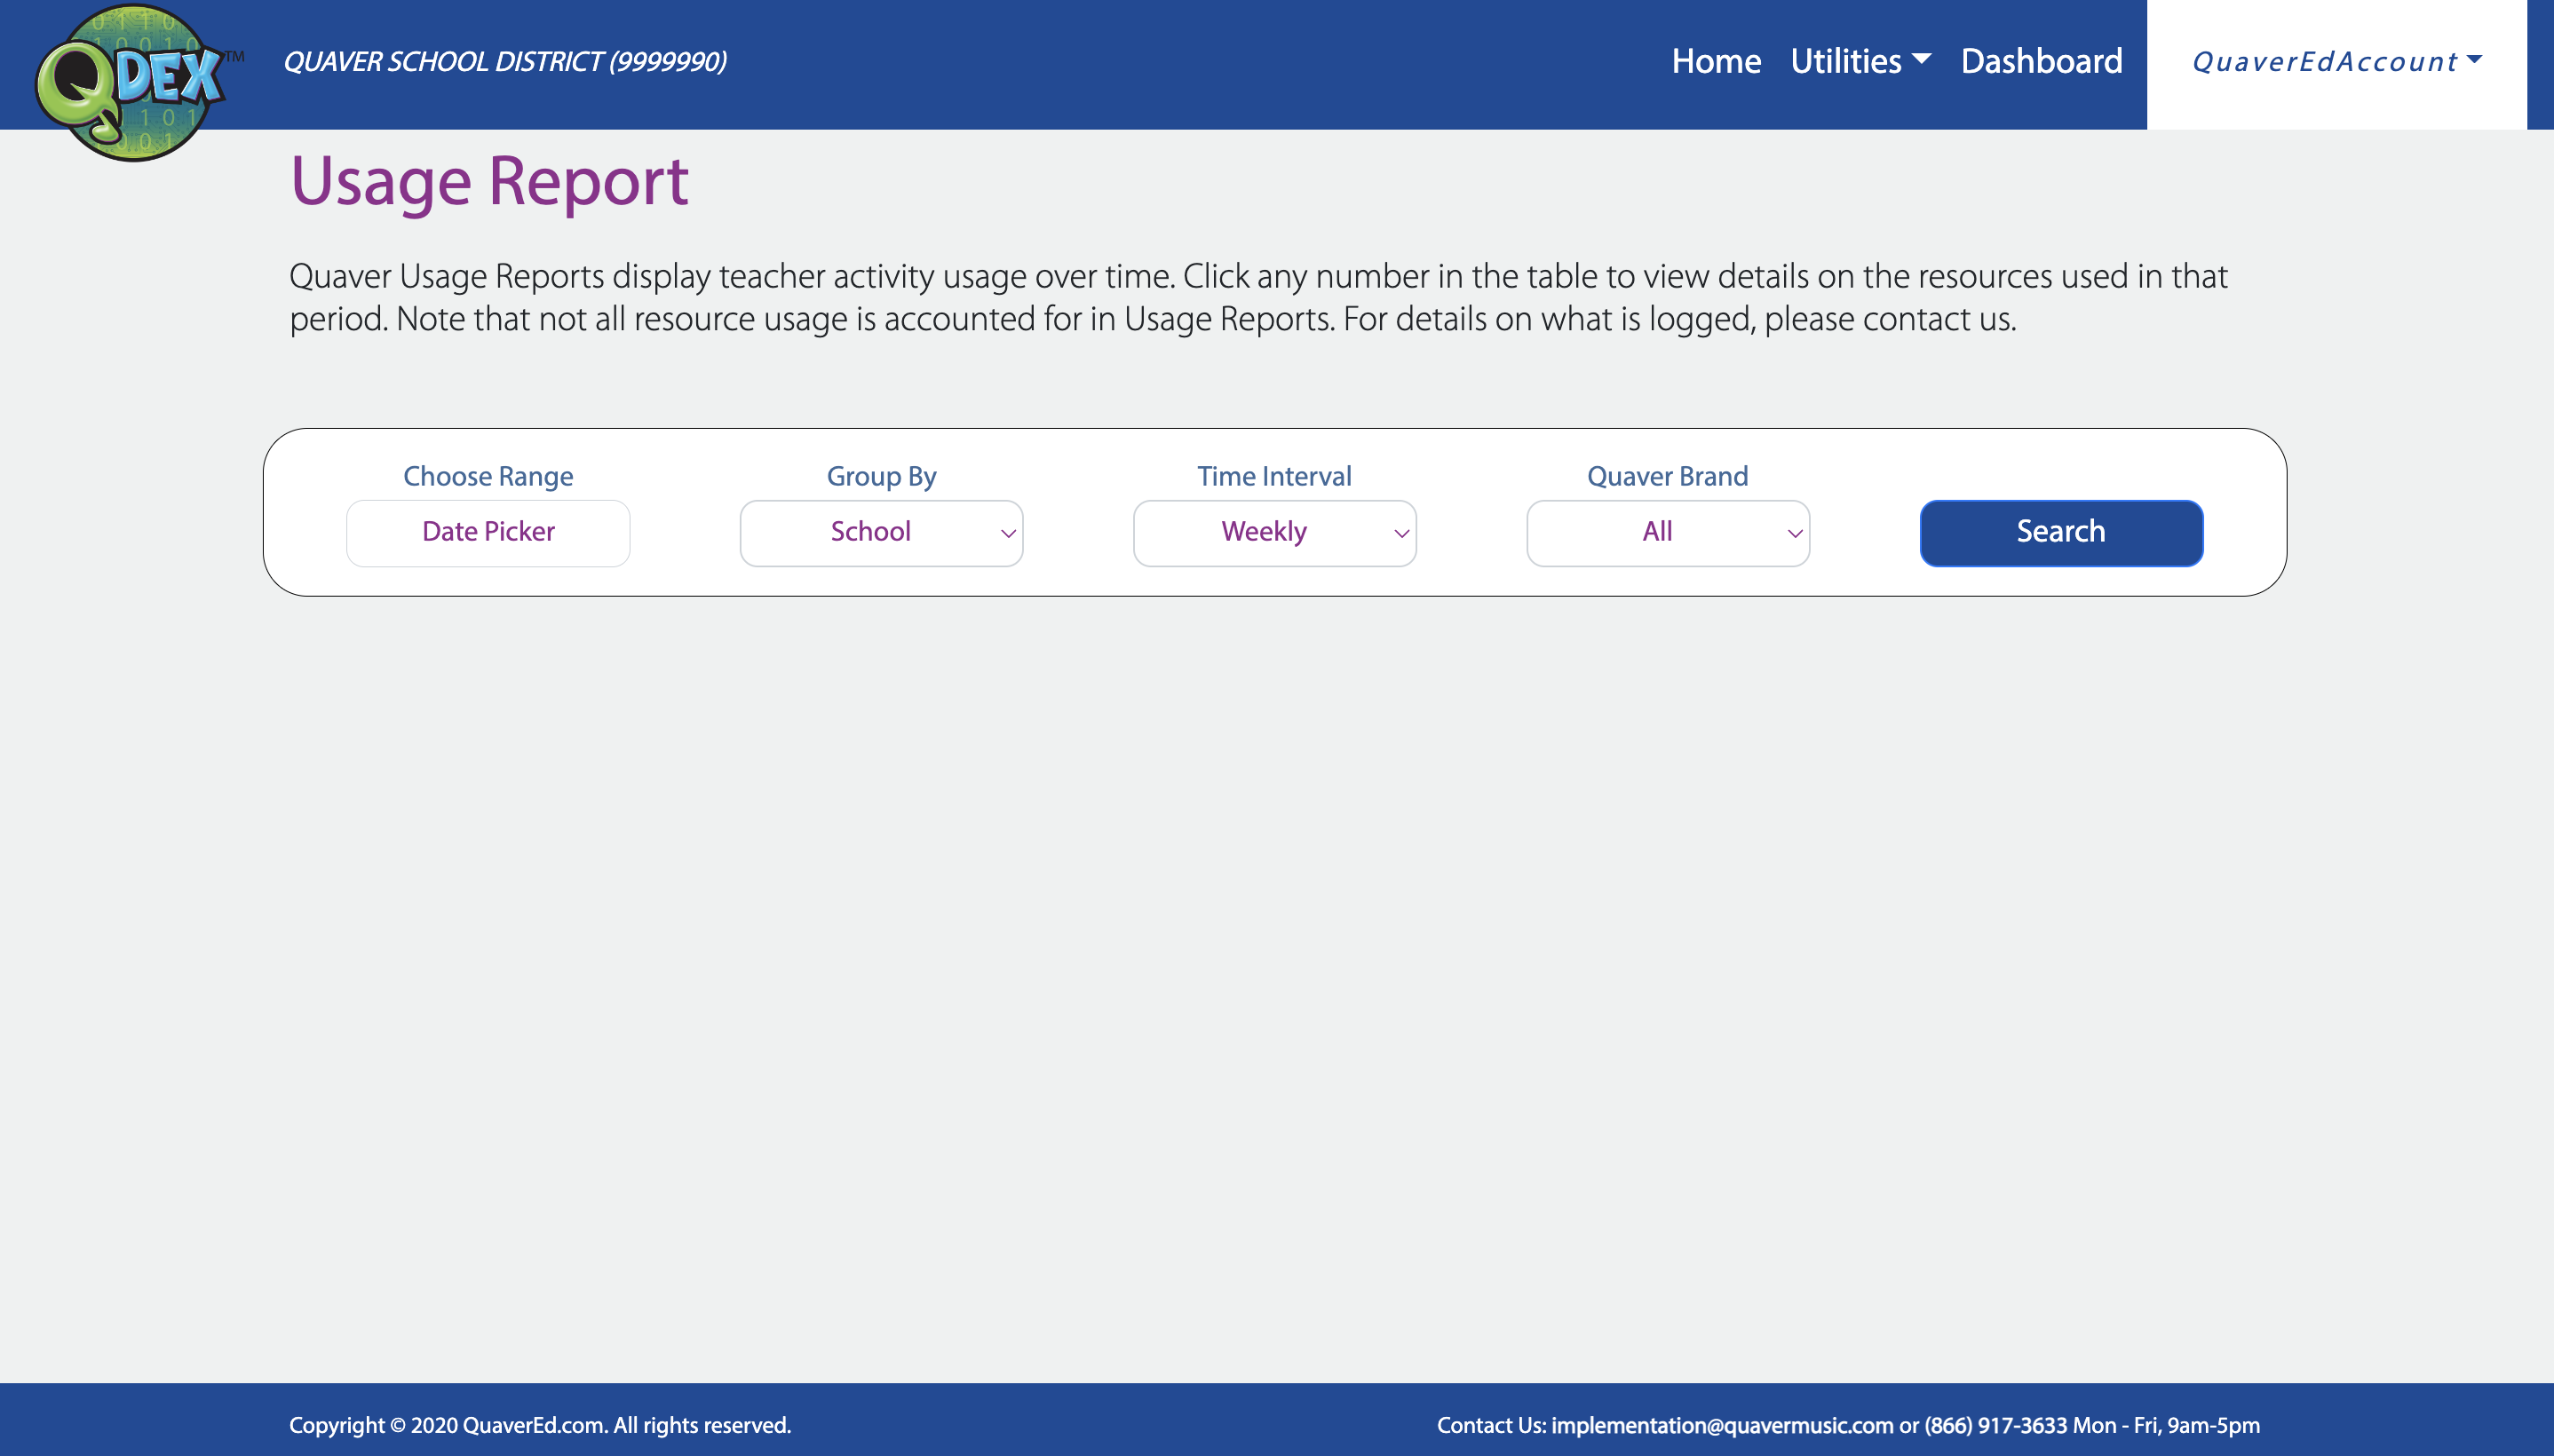Open the Group By School dropdown
The image size is (2554, 1456).
point(881,533)
